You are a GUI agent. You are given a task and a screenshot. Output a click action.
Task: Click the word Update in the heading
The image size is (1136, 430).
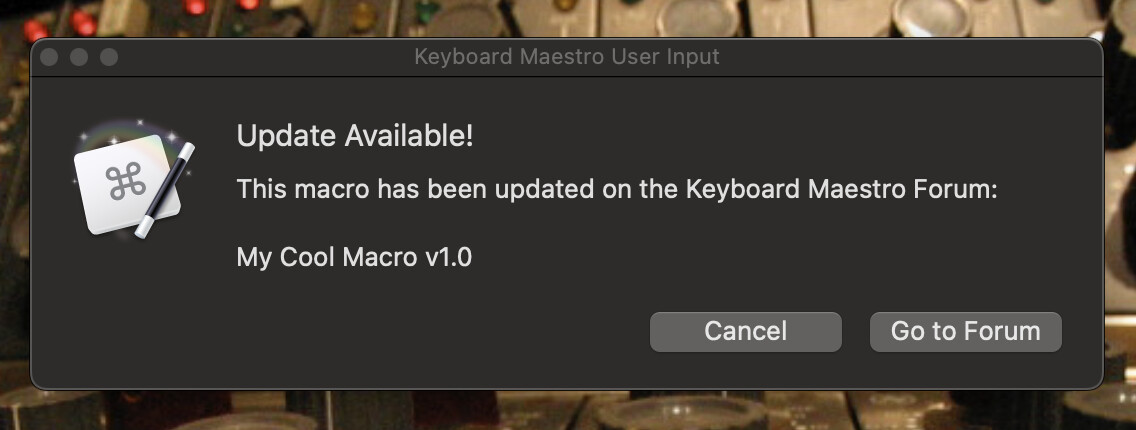coord(271,137)
